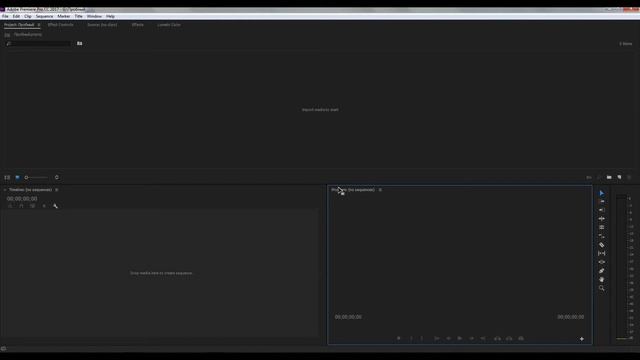The image size is (640, 360).
Task: Select the Zoom magnifier tool
Action: [x=602, y=288]
